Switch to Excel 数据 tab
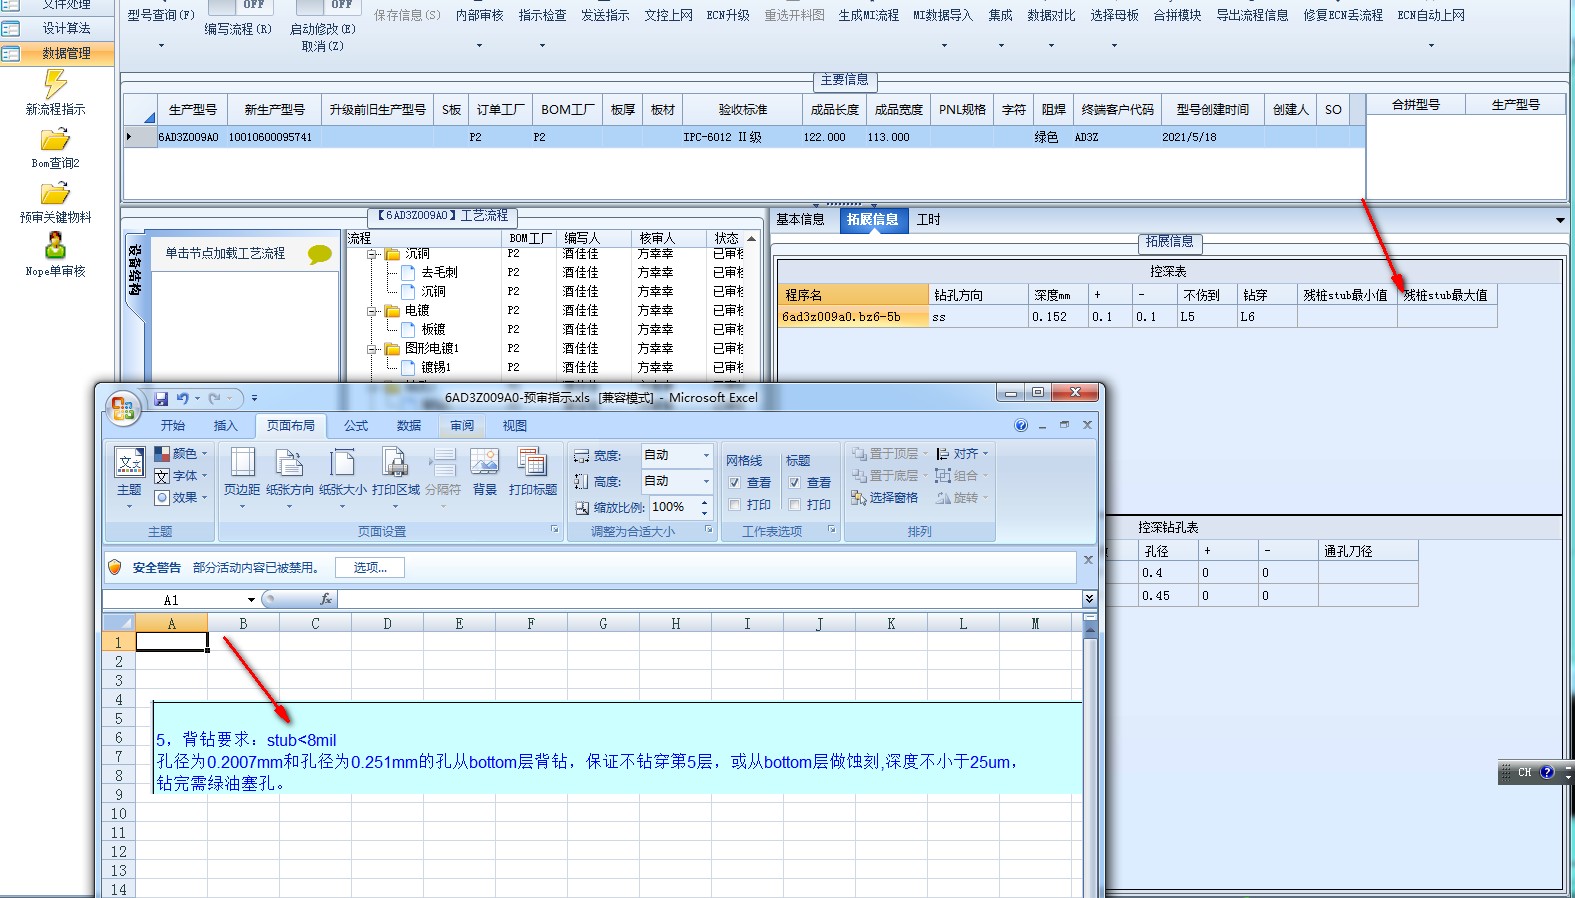 tap(409, 426)
